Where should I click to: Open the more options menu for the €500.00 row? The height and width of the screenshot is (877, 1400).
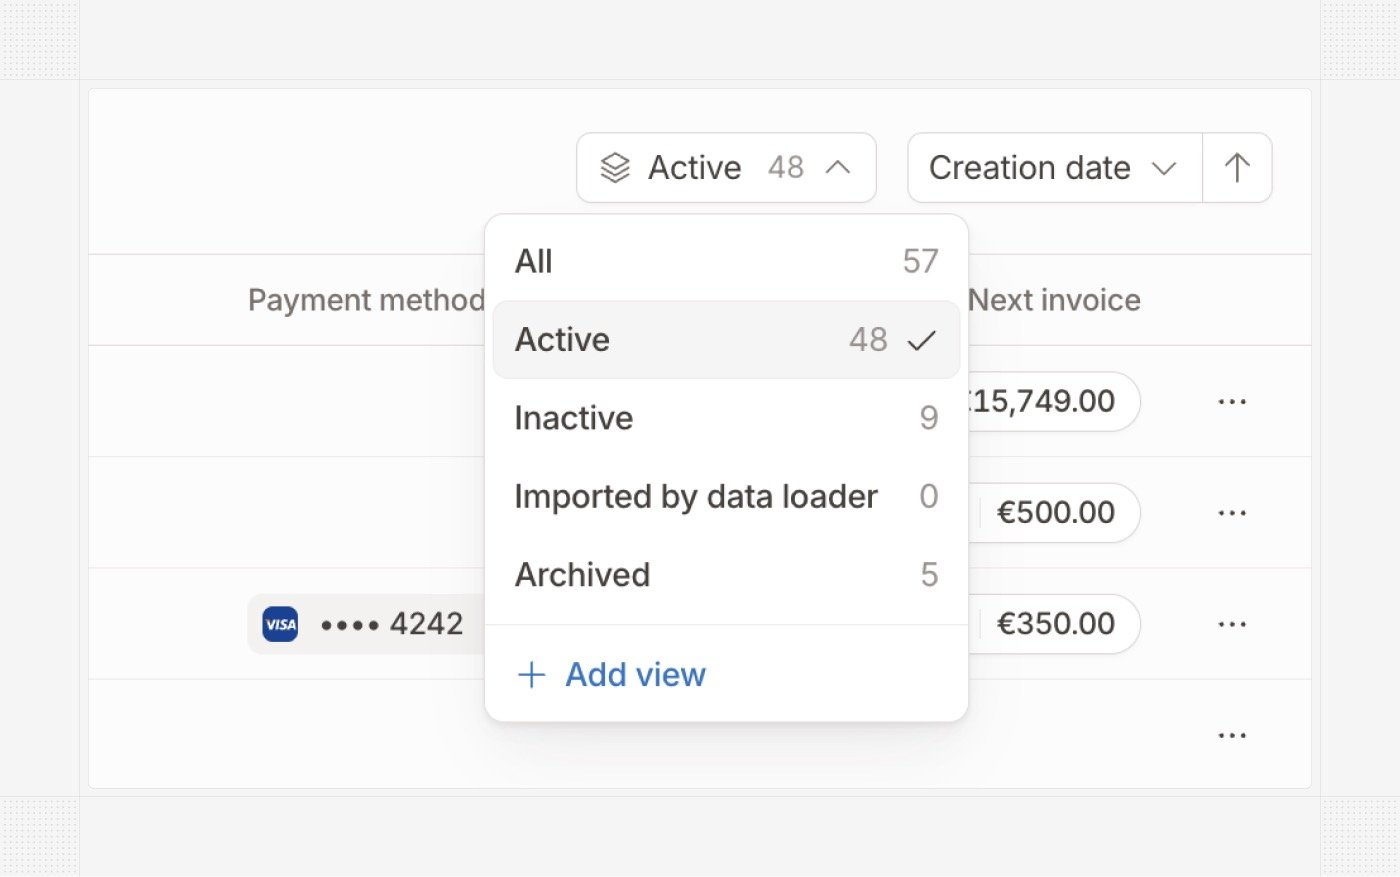coord(1232,513)
